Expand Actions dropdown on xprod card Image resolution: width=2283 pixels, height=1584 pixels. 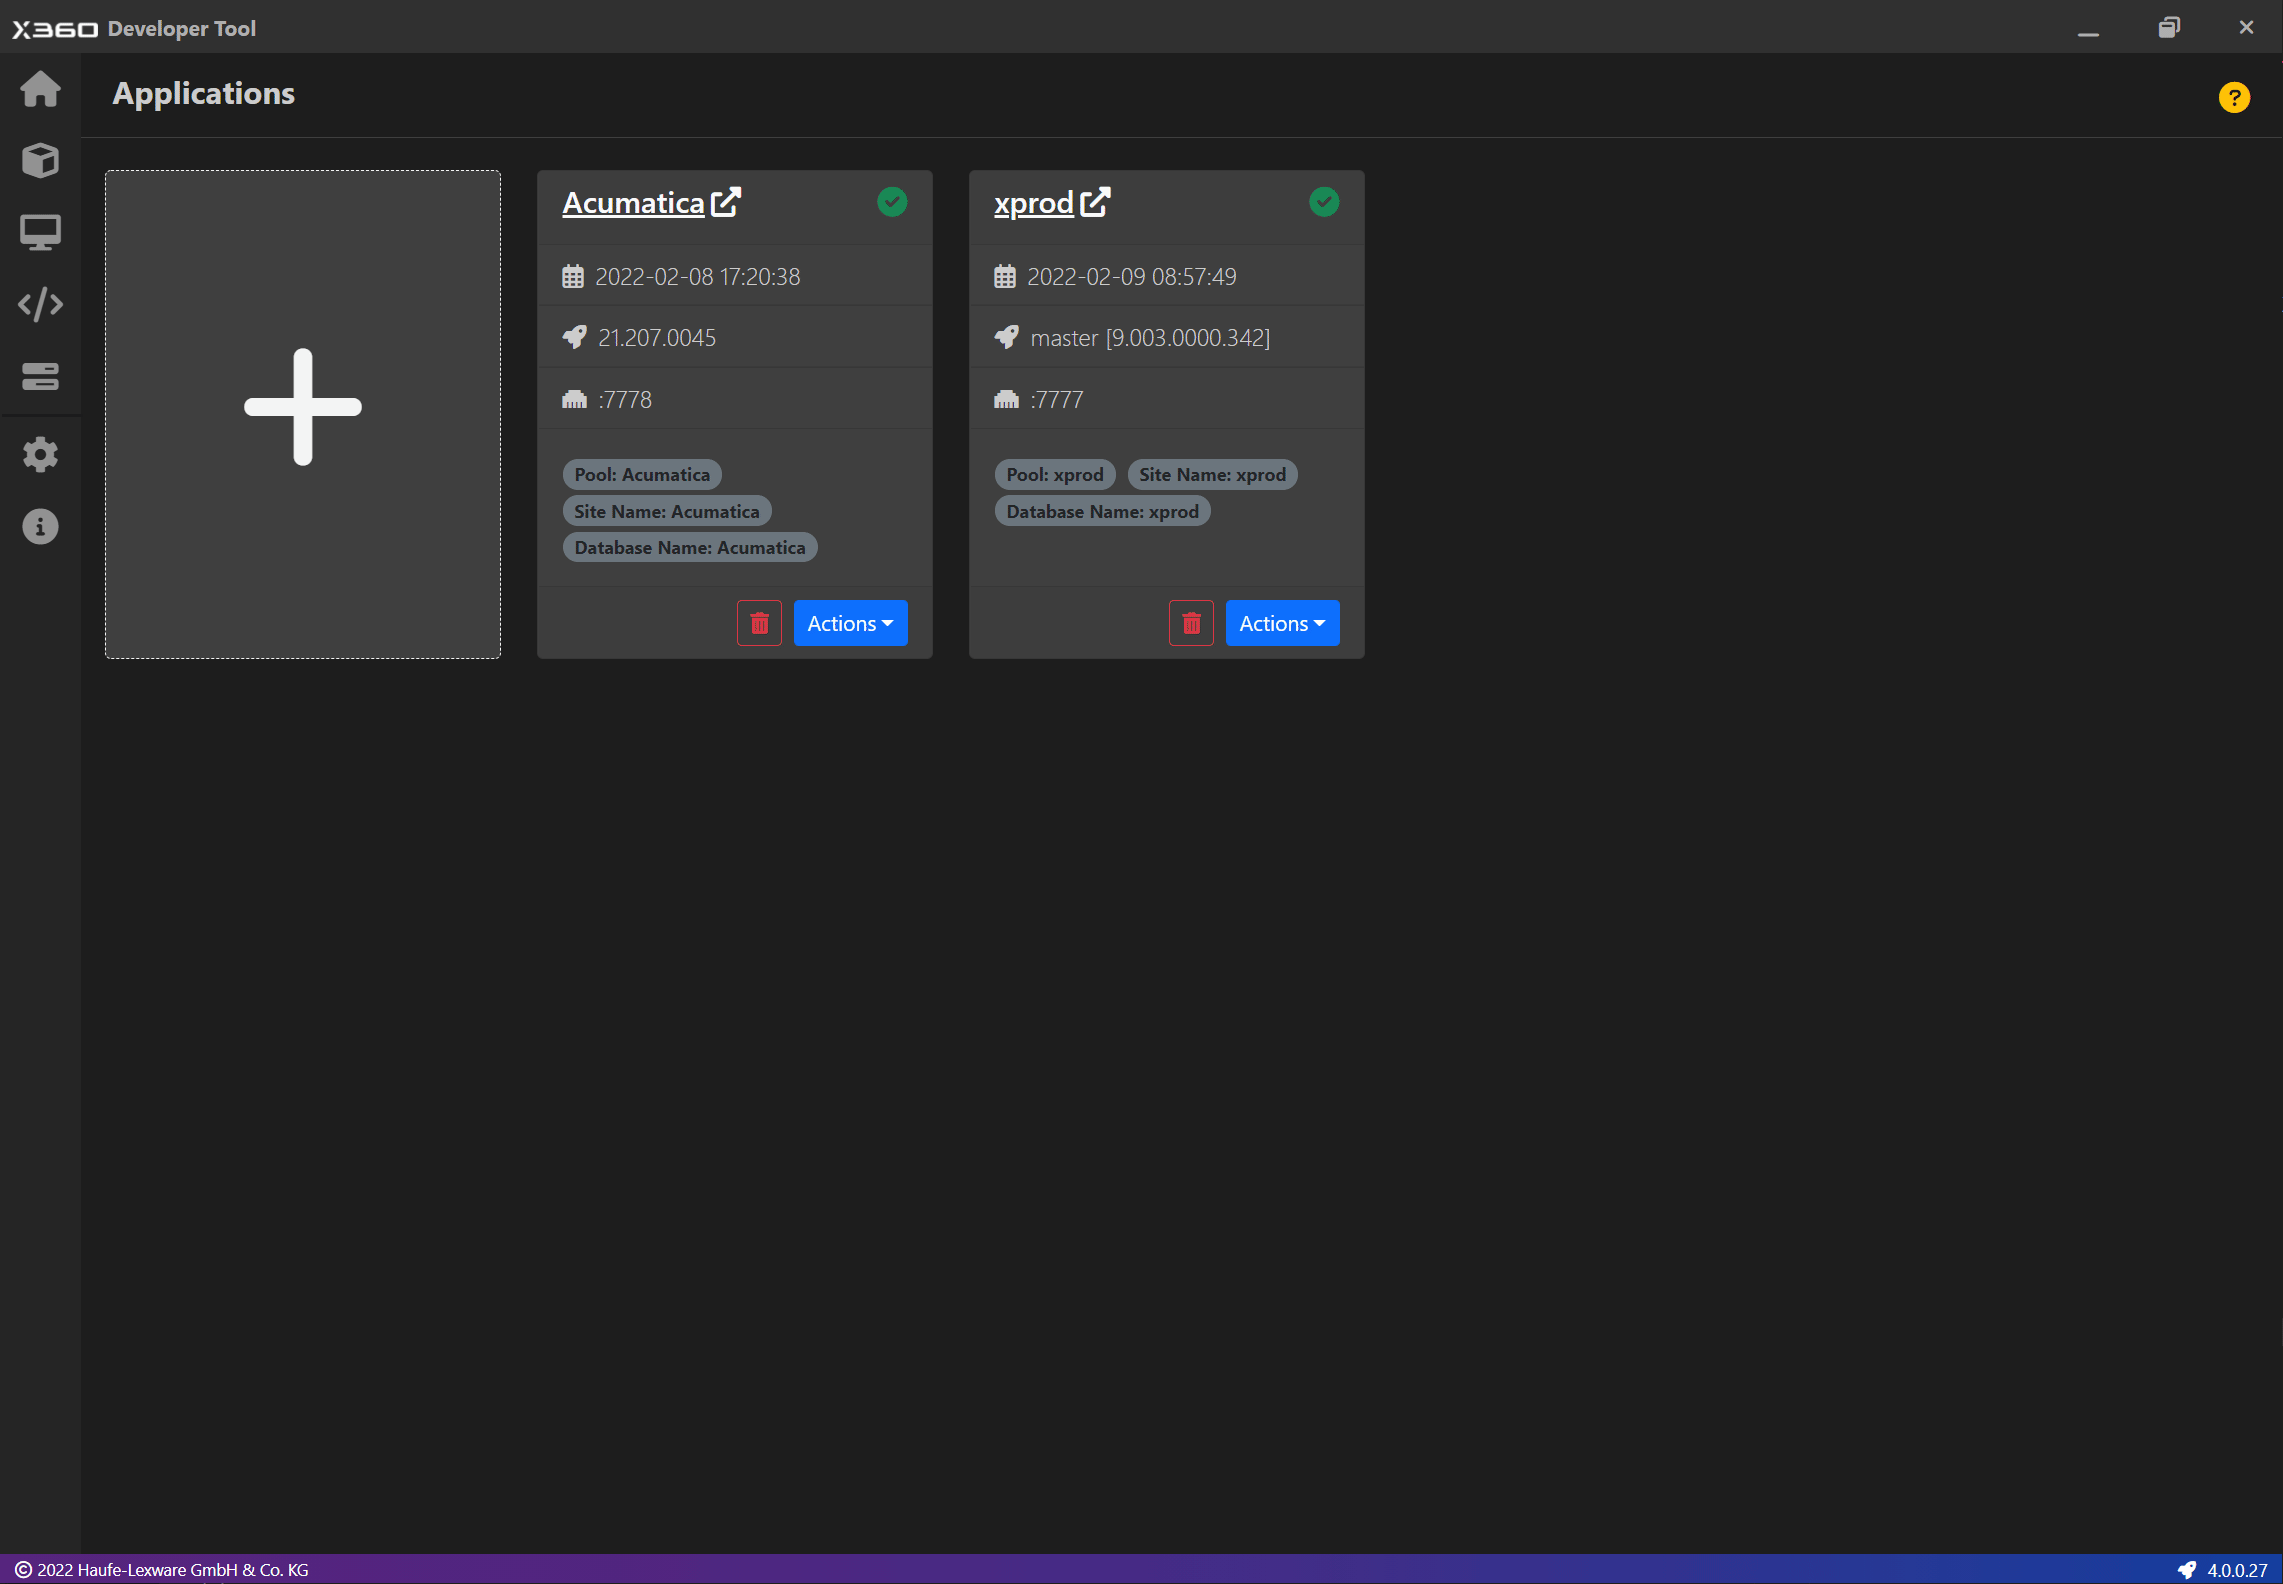pos(1283,623)
